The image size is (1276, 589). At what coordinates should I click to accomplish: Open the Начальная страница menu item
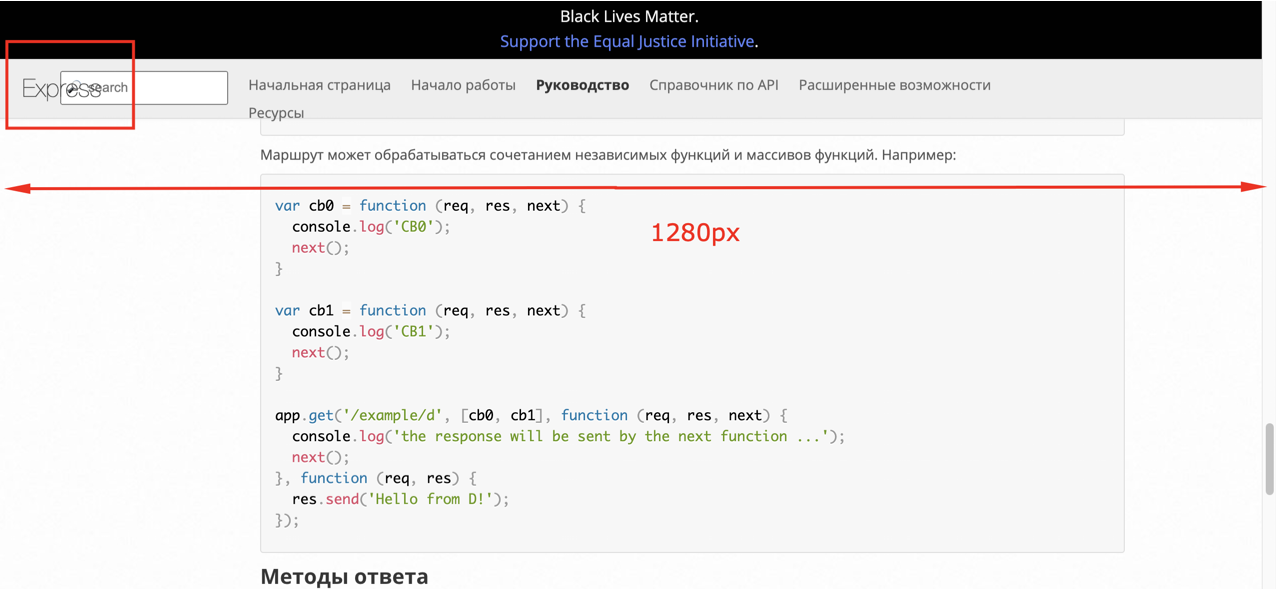(x=321, y=84)
